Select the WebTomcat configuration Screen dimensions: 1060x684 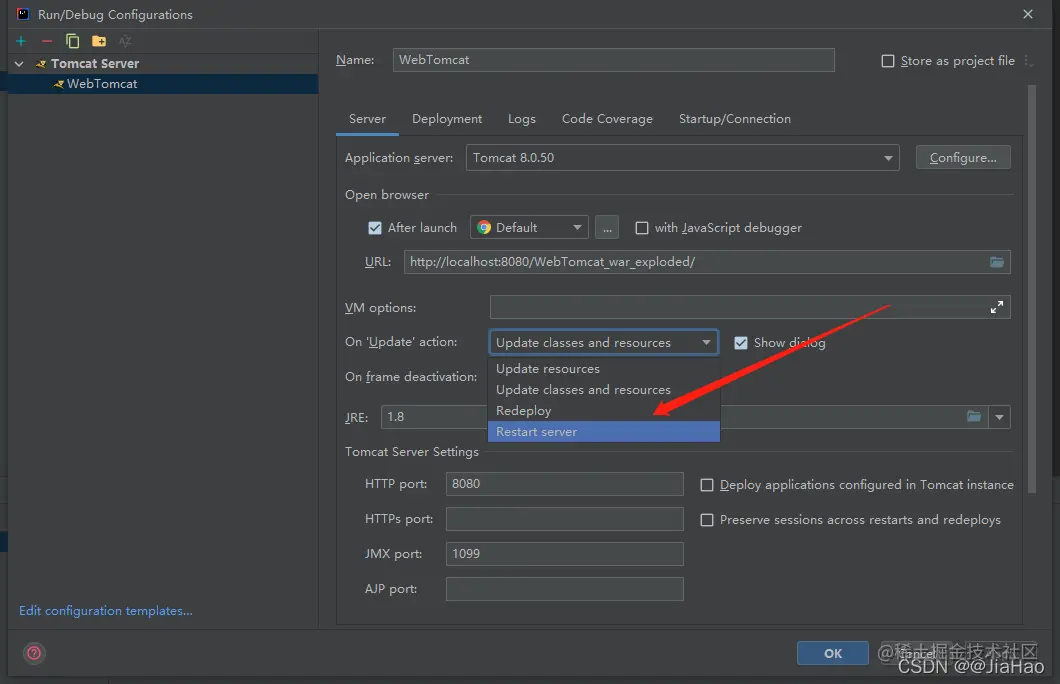click(x=162, y=84)
